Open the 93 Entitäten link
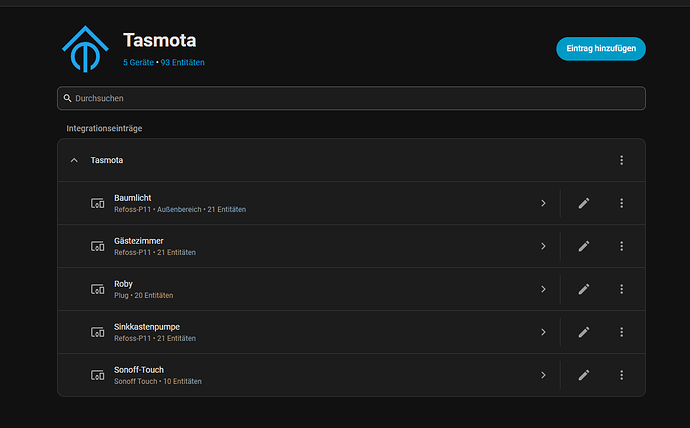The height and width of the screenshot is (428, 690). coord(183,62)
